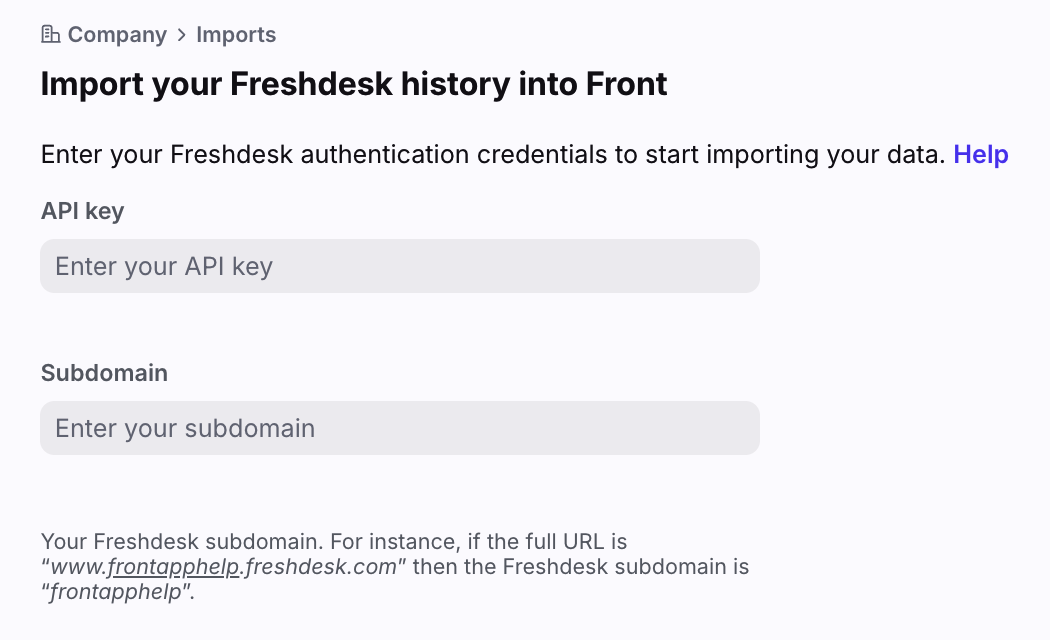The height and width of the screenshot is (640, 1050).
Task: Click the ".freshdesk.com" part of example URL
Action: pyautogui.click(x=321, y=568)
